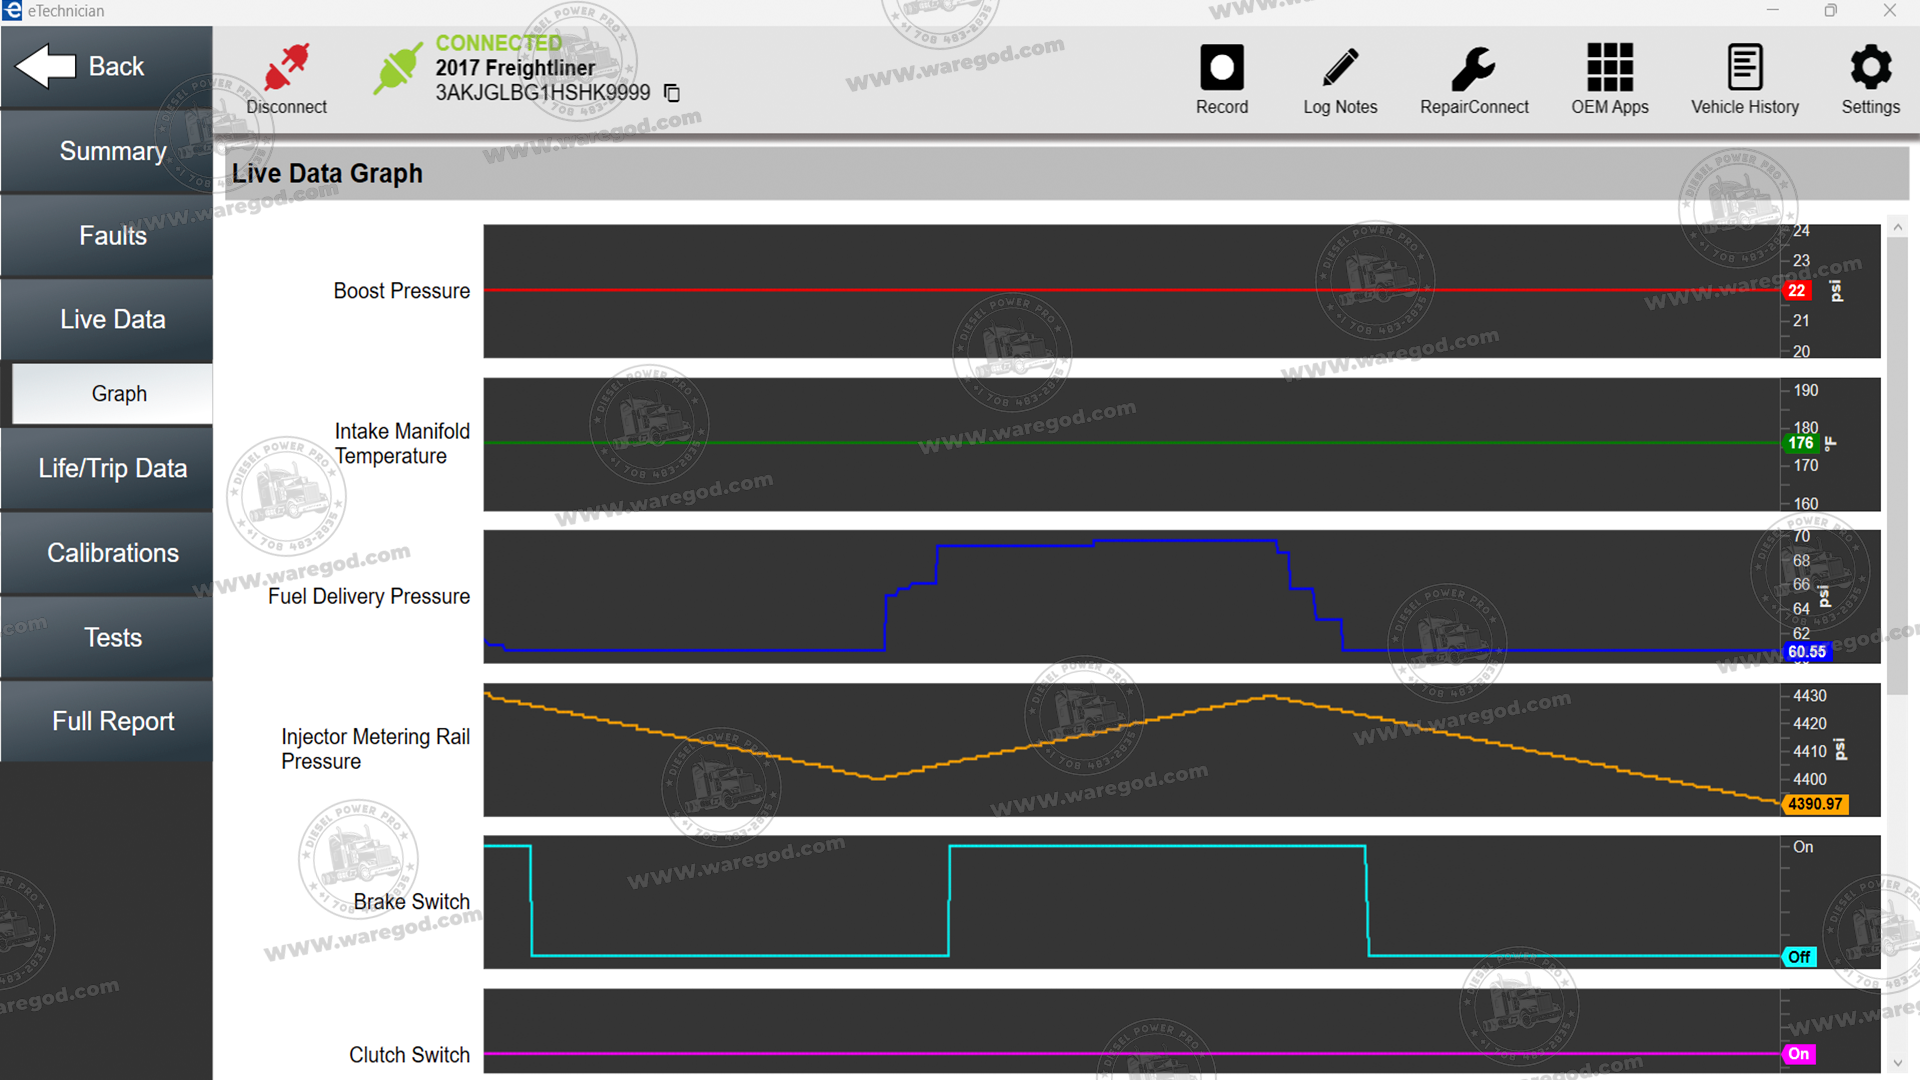Open the Faults section
This screenshot has width=1920, height=1080.
click(x=112, y=236)
